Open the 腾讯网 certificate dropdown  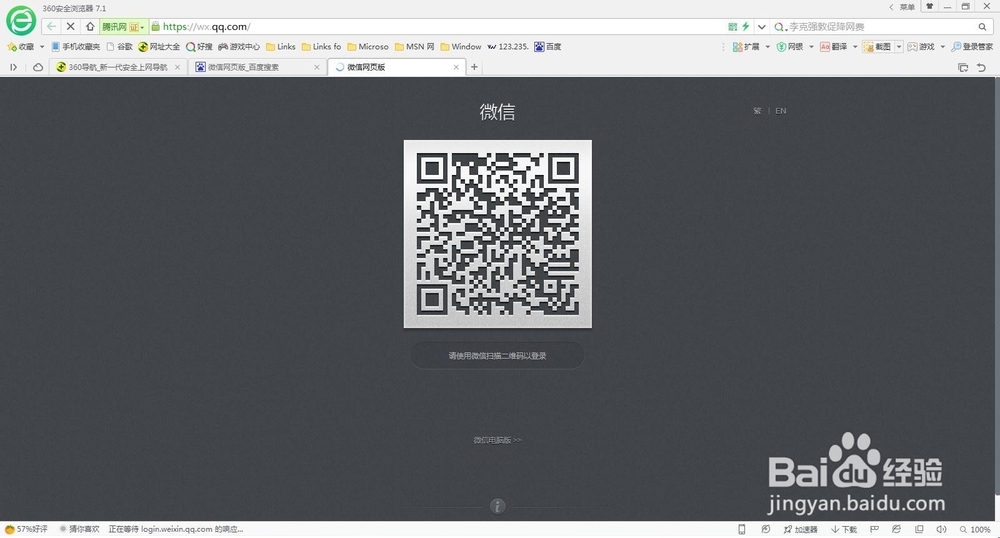[x=123, y=27]
